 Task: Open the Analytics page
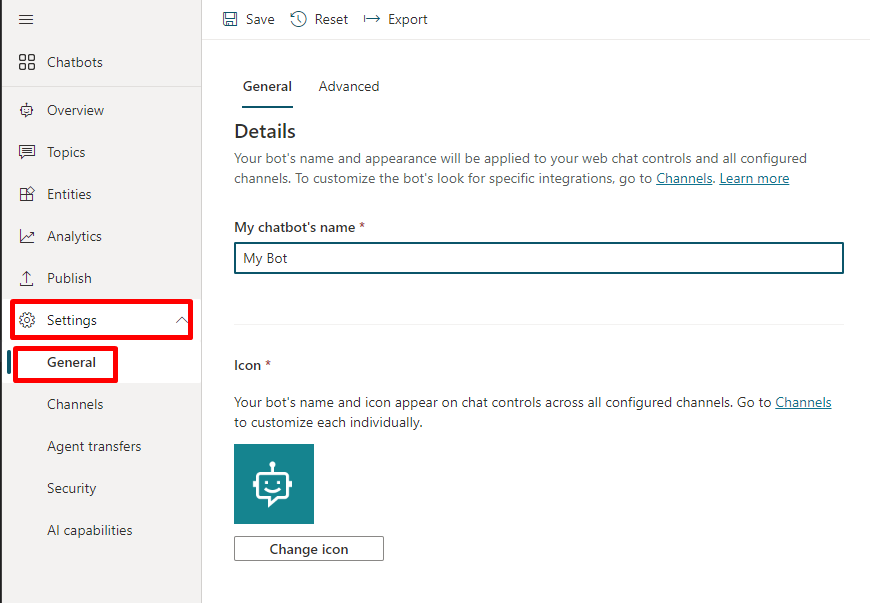(74, 237)
